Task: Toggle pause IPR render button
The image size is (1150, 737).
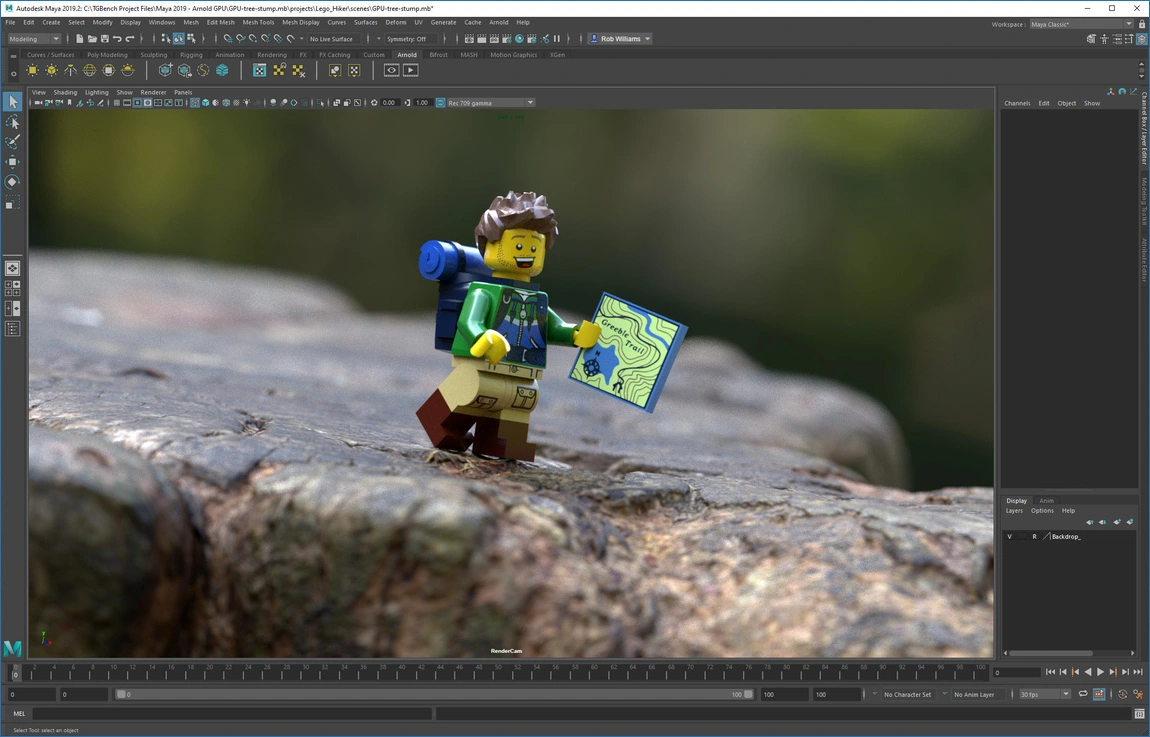Action: click(557, 39)
